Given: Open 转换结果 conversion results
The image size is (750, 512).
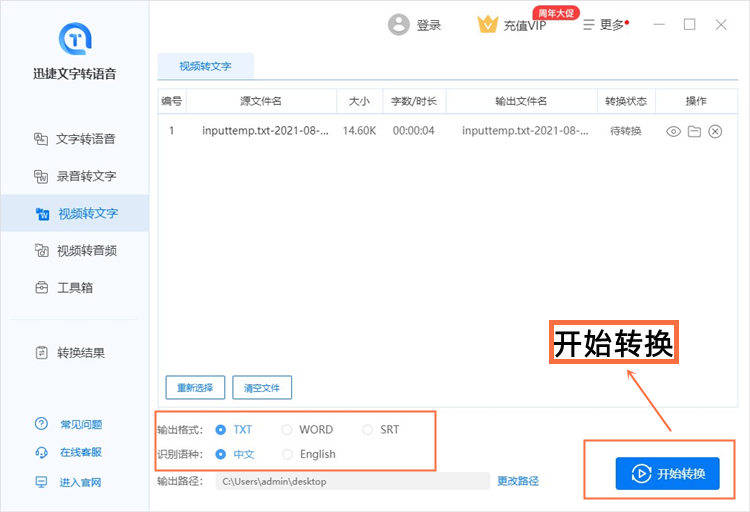Looking at the screenshot, I should [80, 353].
